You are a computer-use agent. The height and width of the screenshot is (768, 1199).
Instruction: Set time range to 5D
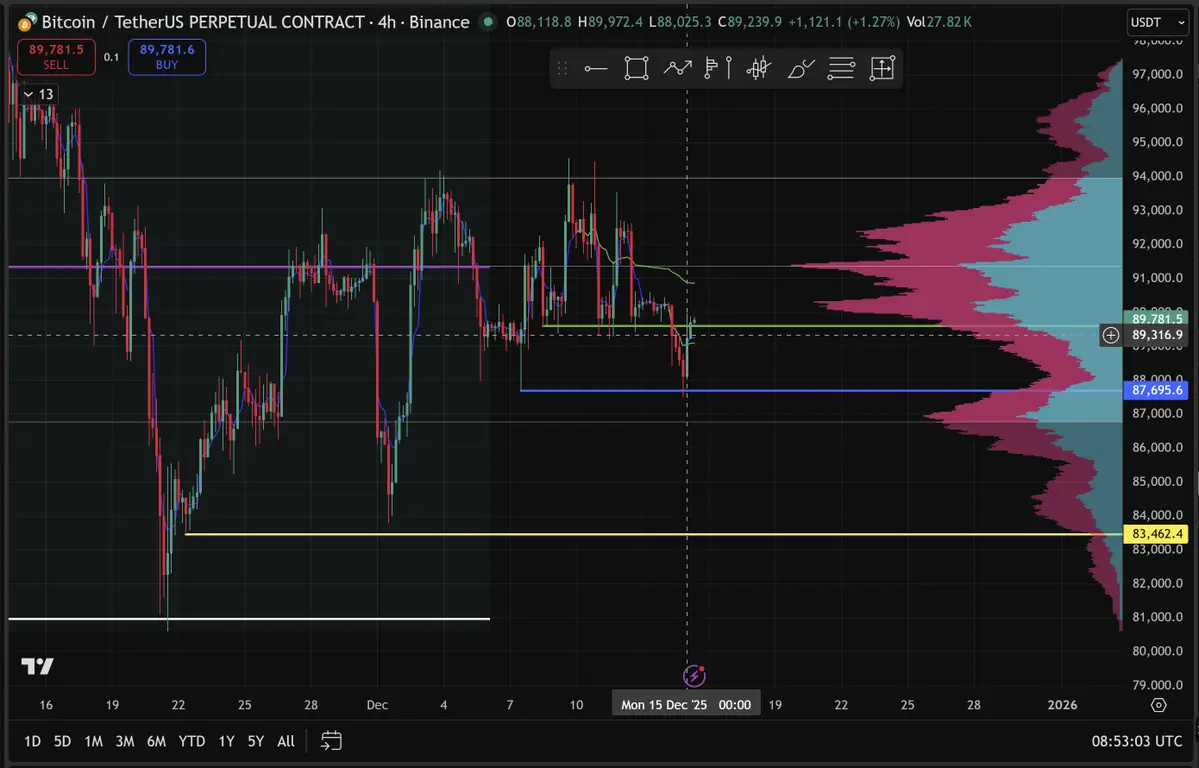click(x=62, y=740)
